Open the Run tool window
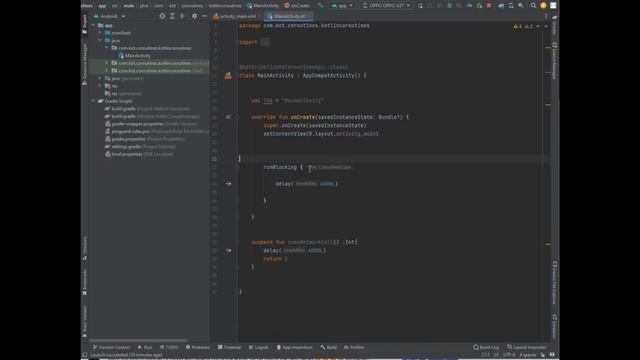Viewport: 640px width, 360px height. 145,347
